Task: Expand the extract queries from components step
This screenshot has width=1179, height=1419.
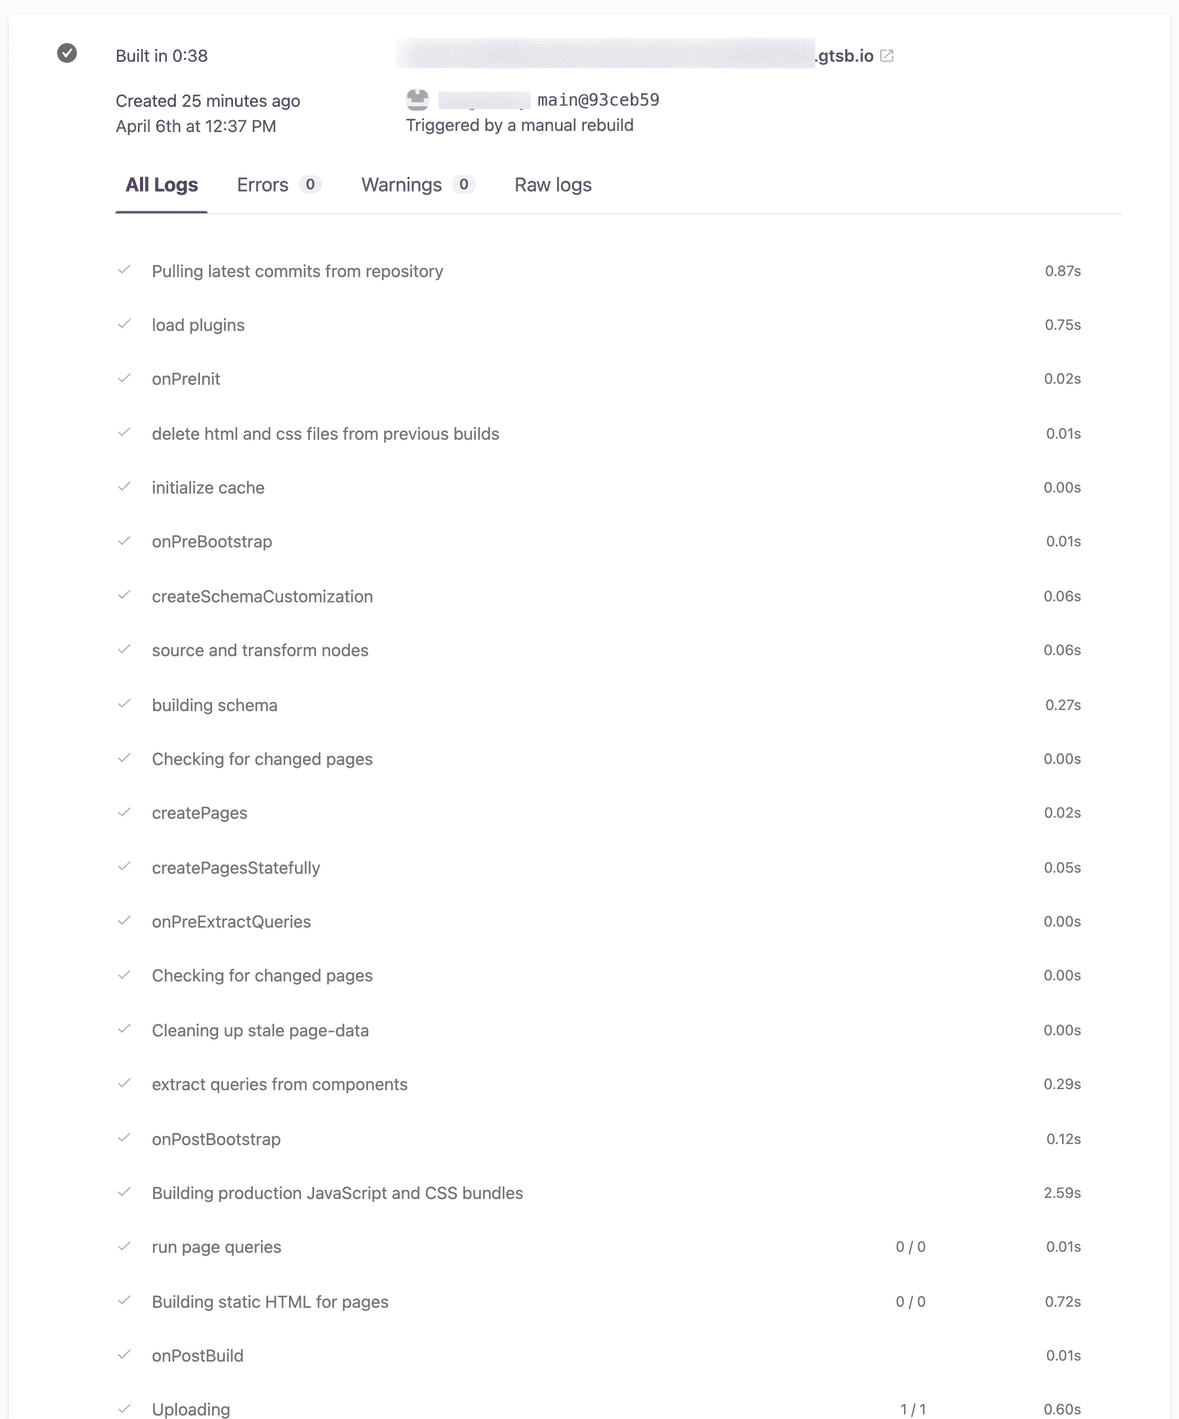Action: (279, 1084)
